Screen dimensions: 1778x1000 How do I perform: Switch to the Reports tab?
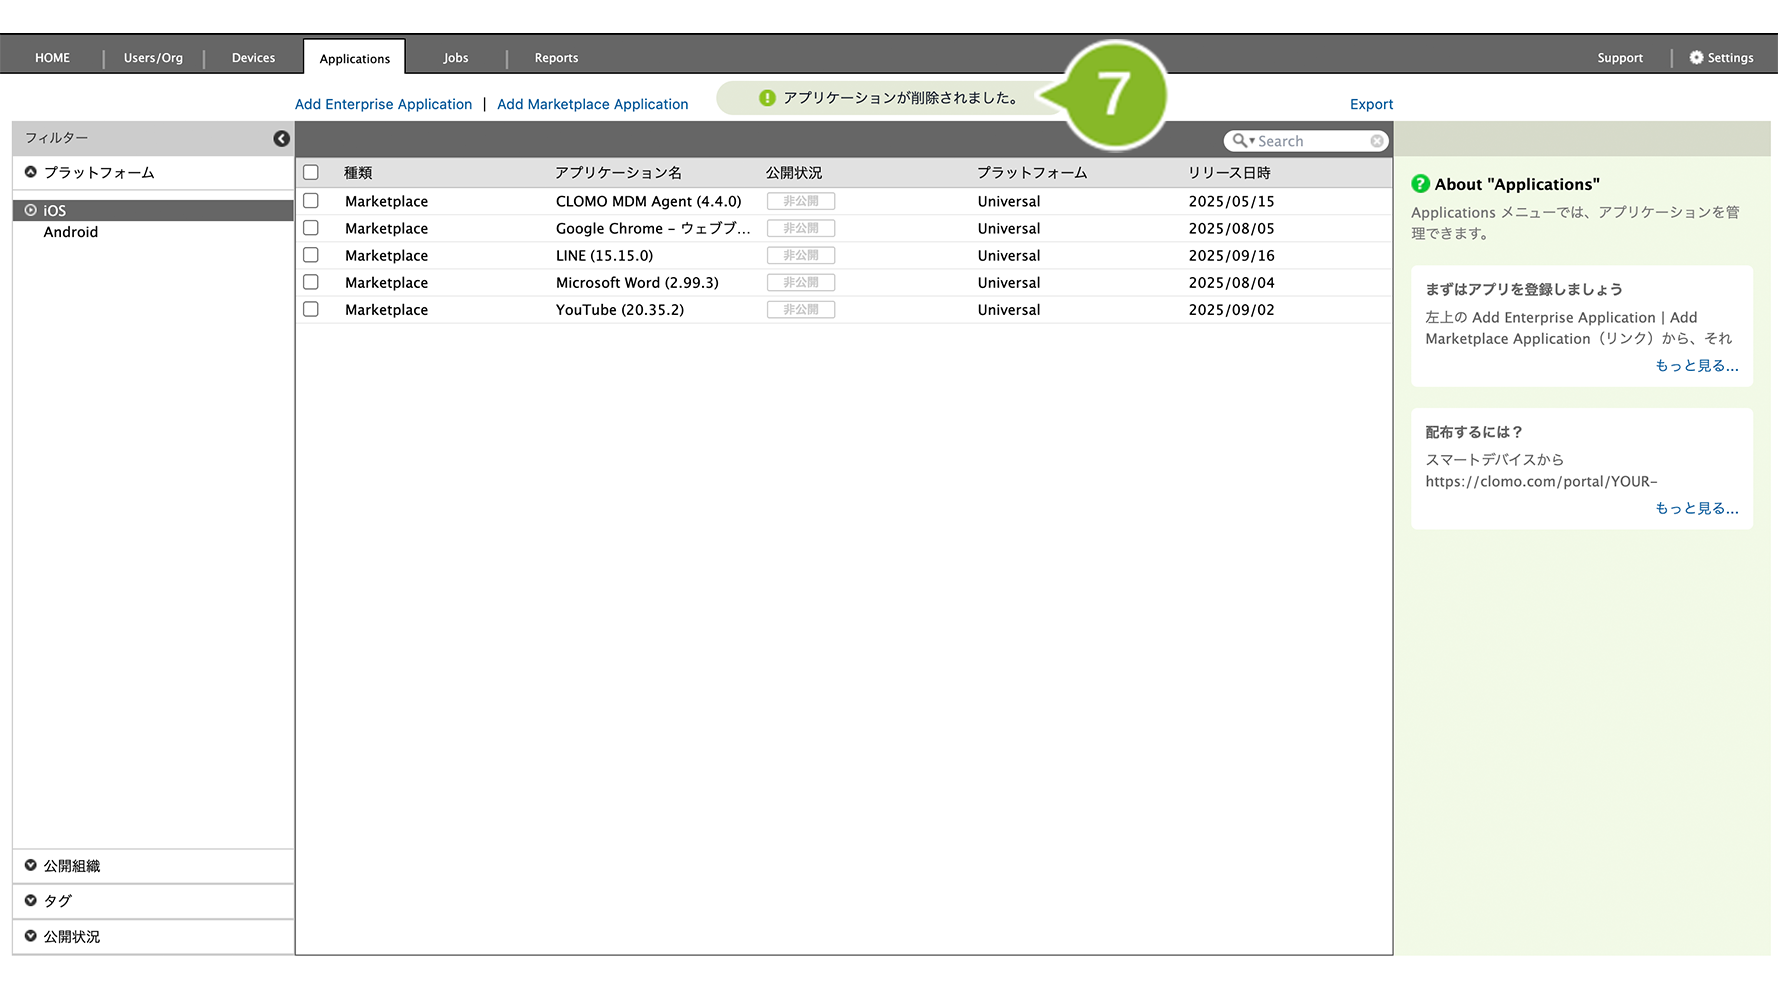(556, 58)
